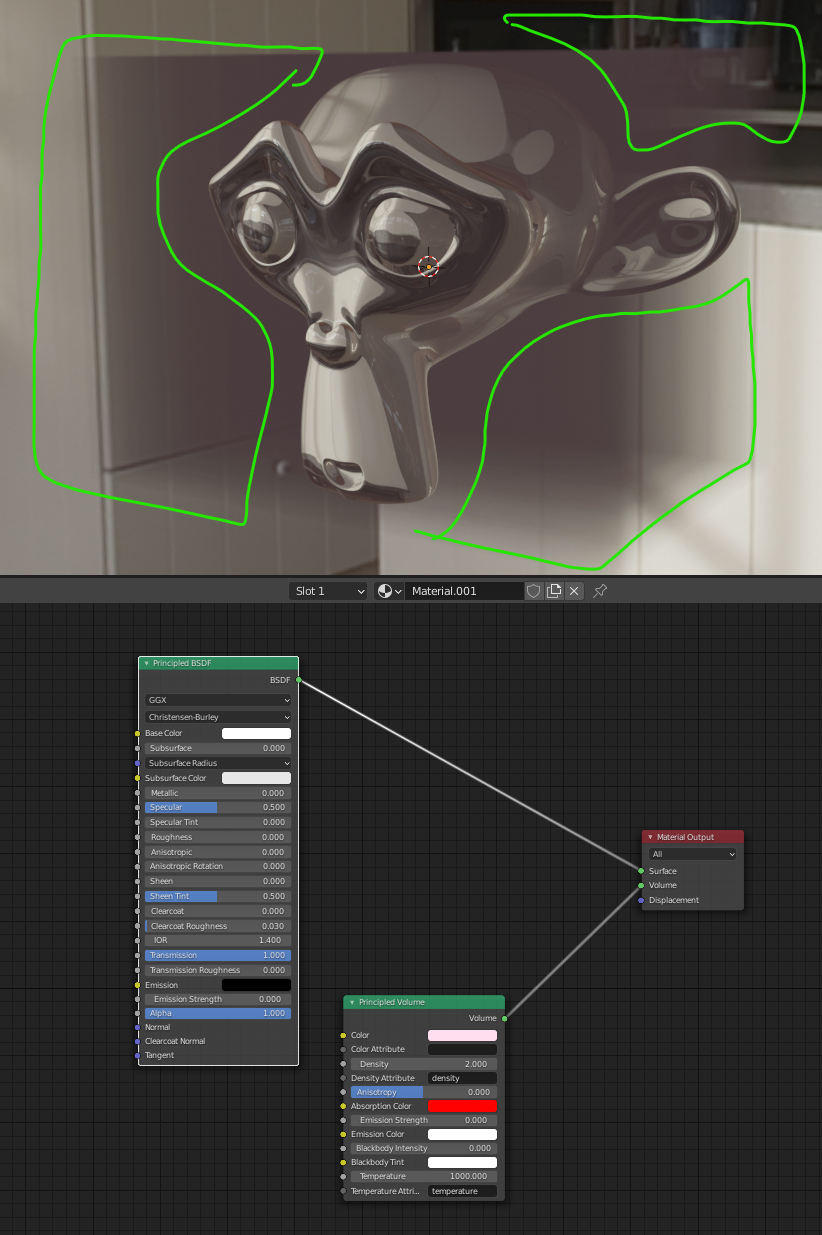This screenshot has width=822, height=1235.
Task: Click the Tangent input socket
Action: pyautogui.click(x=138, y=1055)
